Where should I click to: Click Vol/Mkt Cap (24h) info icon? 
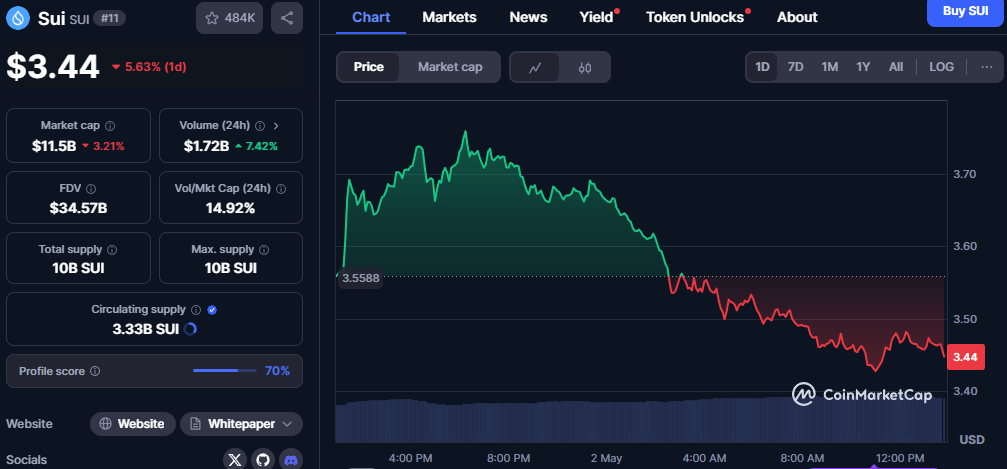coord(281,189)
